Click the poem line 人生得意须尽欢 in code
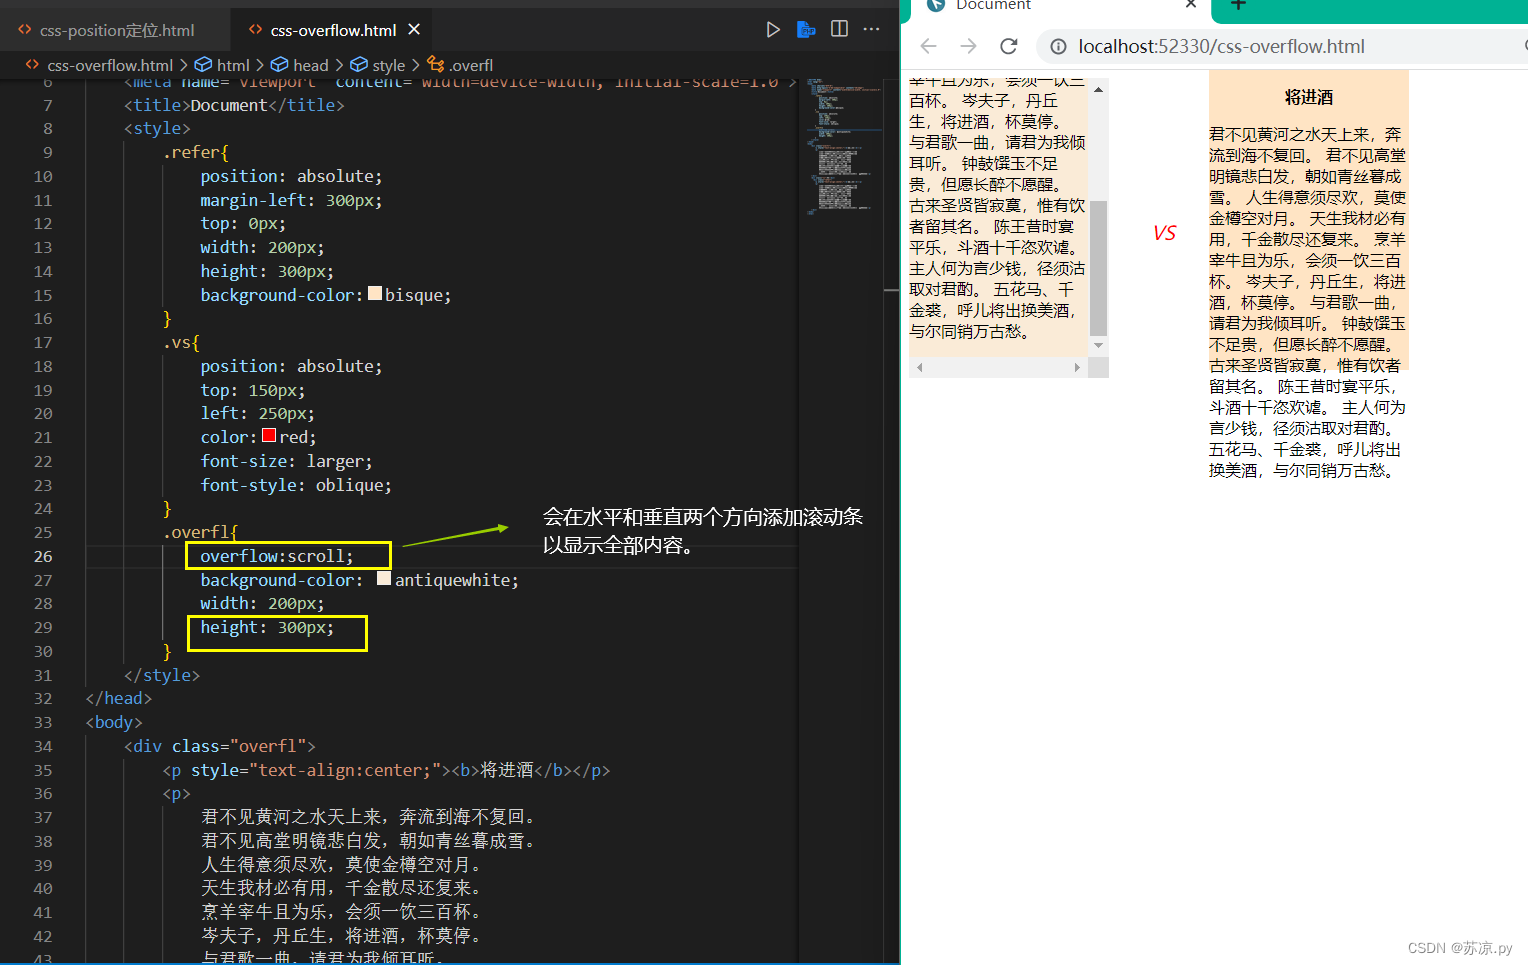Screen dimensions: 1528x965 tap(344, 864)
